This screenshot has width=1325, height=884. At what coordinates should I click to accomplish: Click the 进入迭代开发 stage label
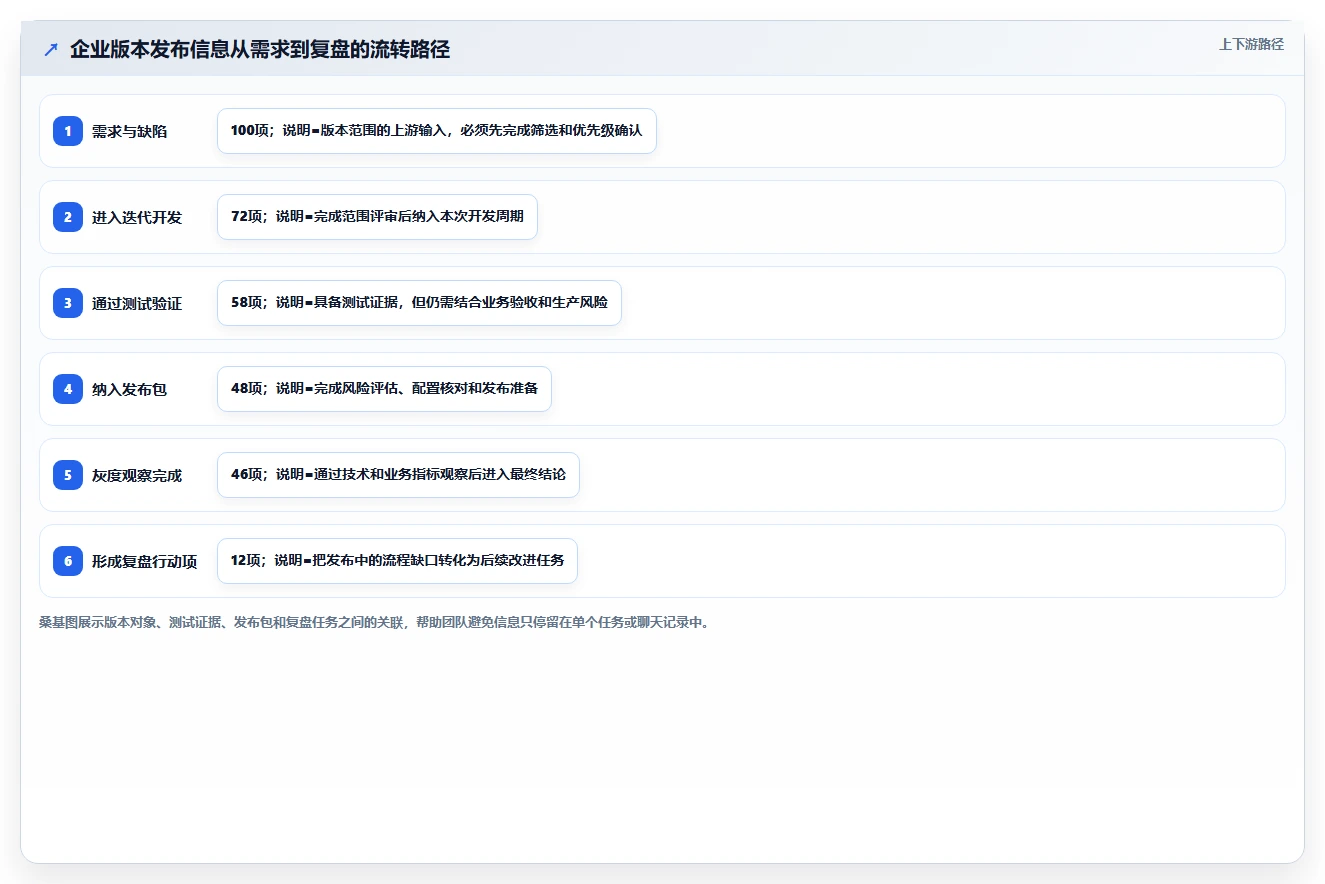(x=137, y=218)
